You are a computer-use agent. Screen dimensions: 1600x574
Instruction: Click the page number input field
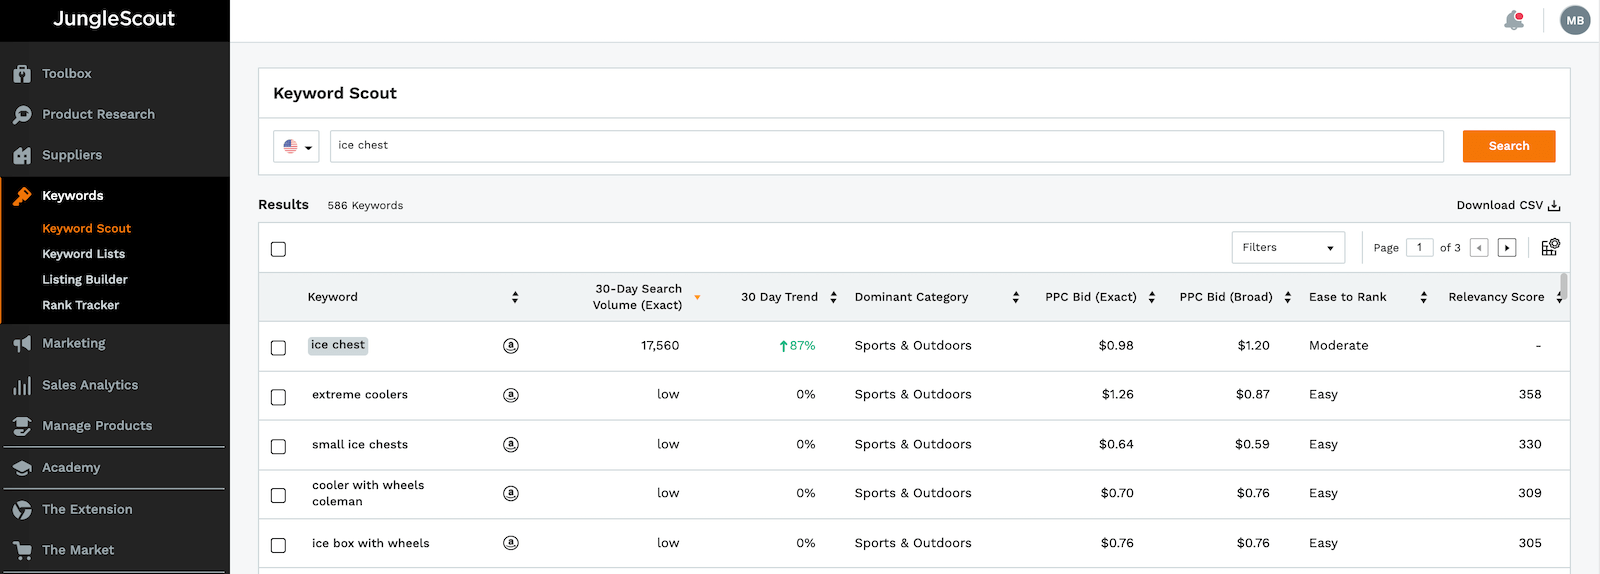tap(1419, 248)
